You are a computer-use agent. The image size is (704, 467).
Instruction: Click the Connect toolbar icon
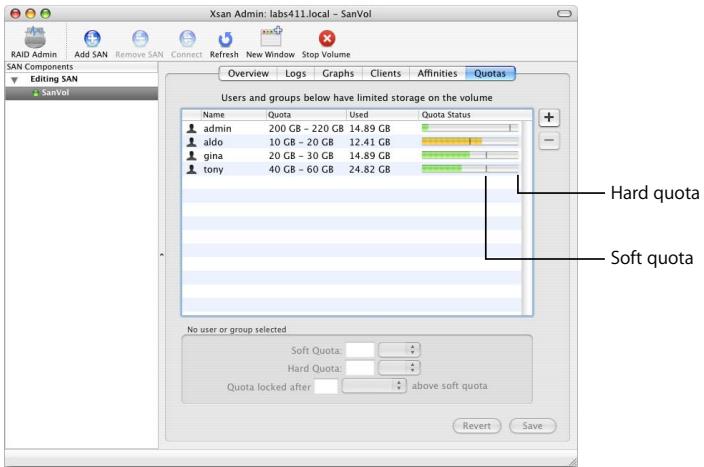click(187, 39)
